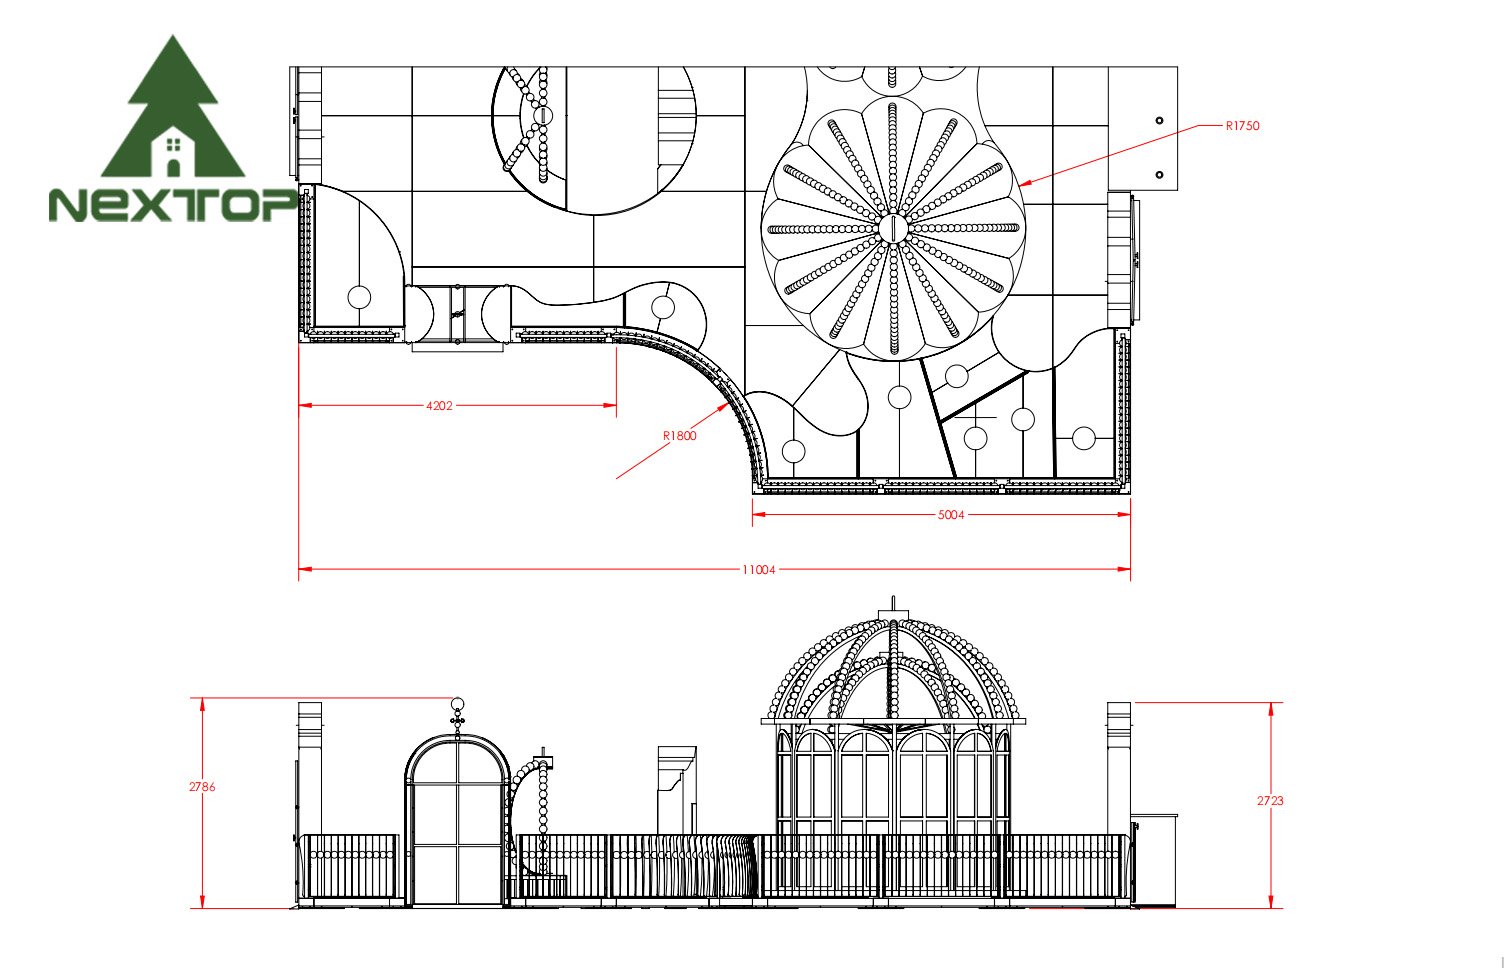Image resolution: width=1504 pixels, height=968 pixels.
Task: Click the gazebo arched windows in elevation
Action: (x=892, y=790)
